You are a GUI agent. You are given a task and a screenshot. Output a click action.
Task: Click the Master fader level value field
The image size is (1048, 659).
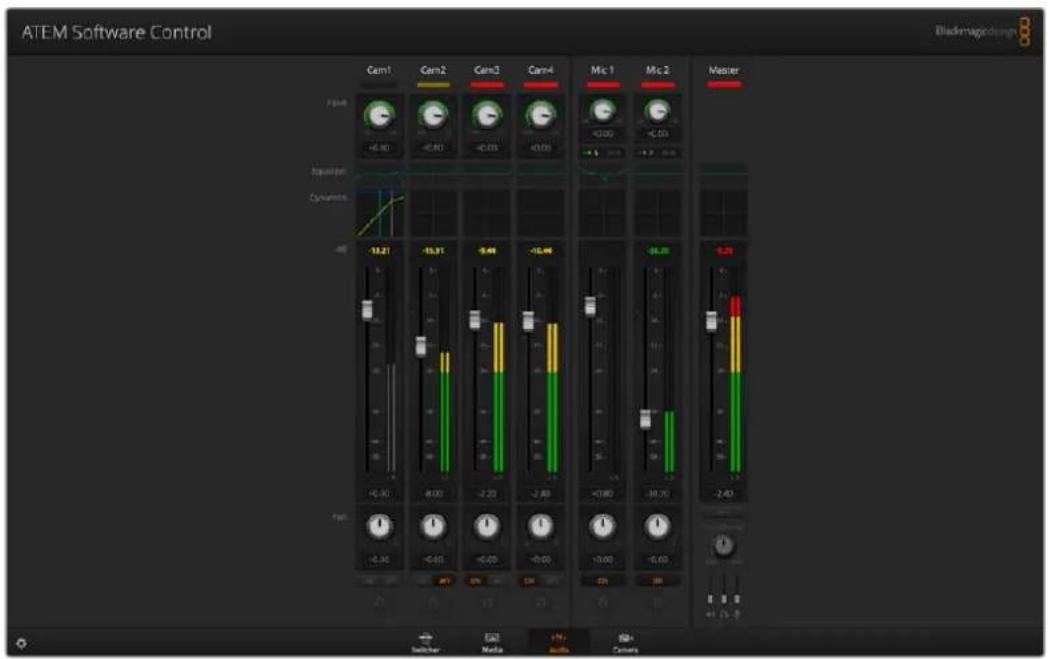tap(724, 493)
